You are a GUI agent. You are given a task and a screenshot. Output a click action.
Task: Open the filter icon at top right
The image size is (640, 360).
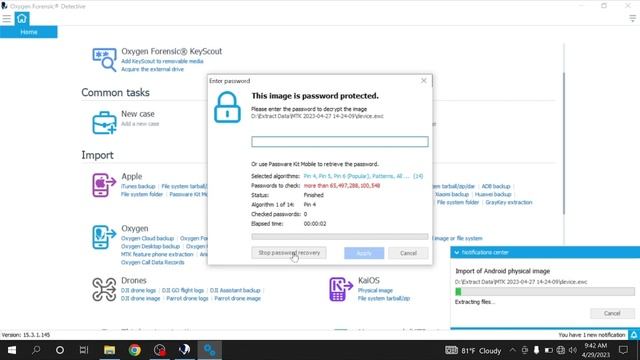(x=632, y=19)
